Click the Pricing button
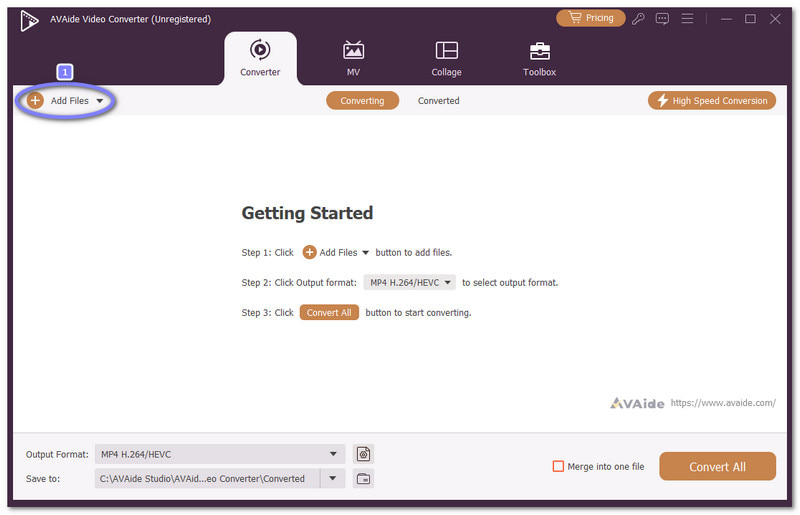The height and width of the screenshot is (515, 800). 590,18
